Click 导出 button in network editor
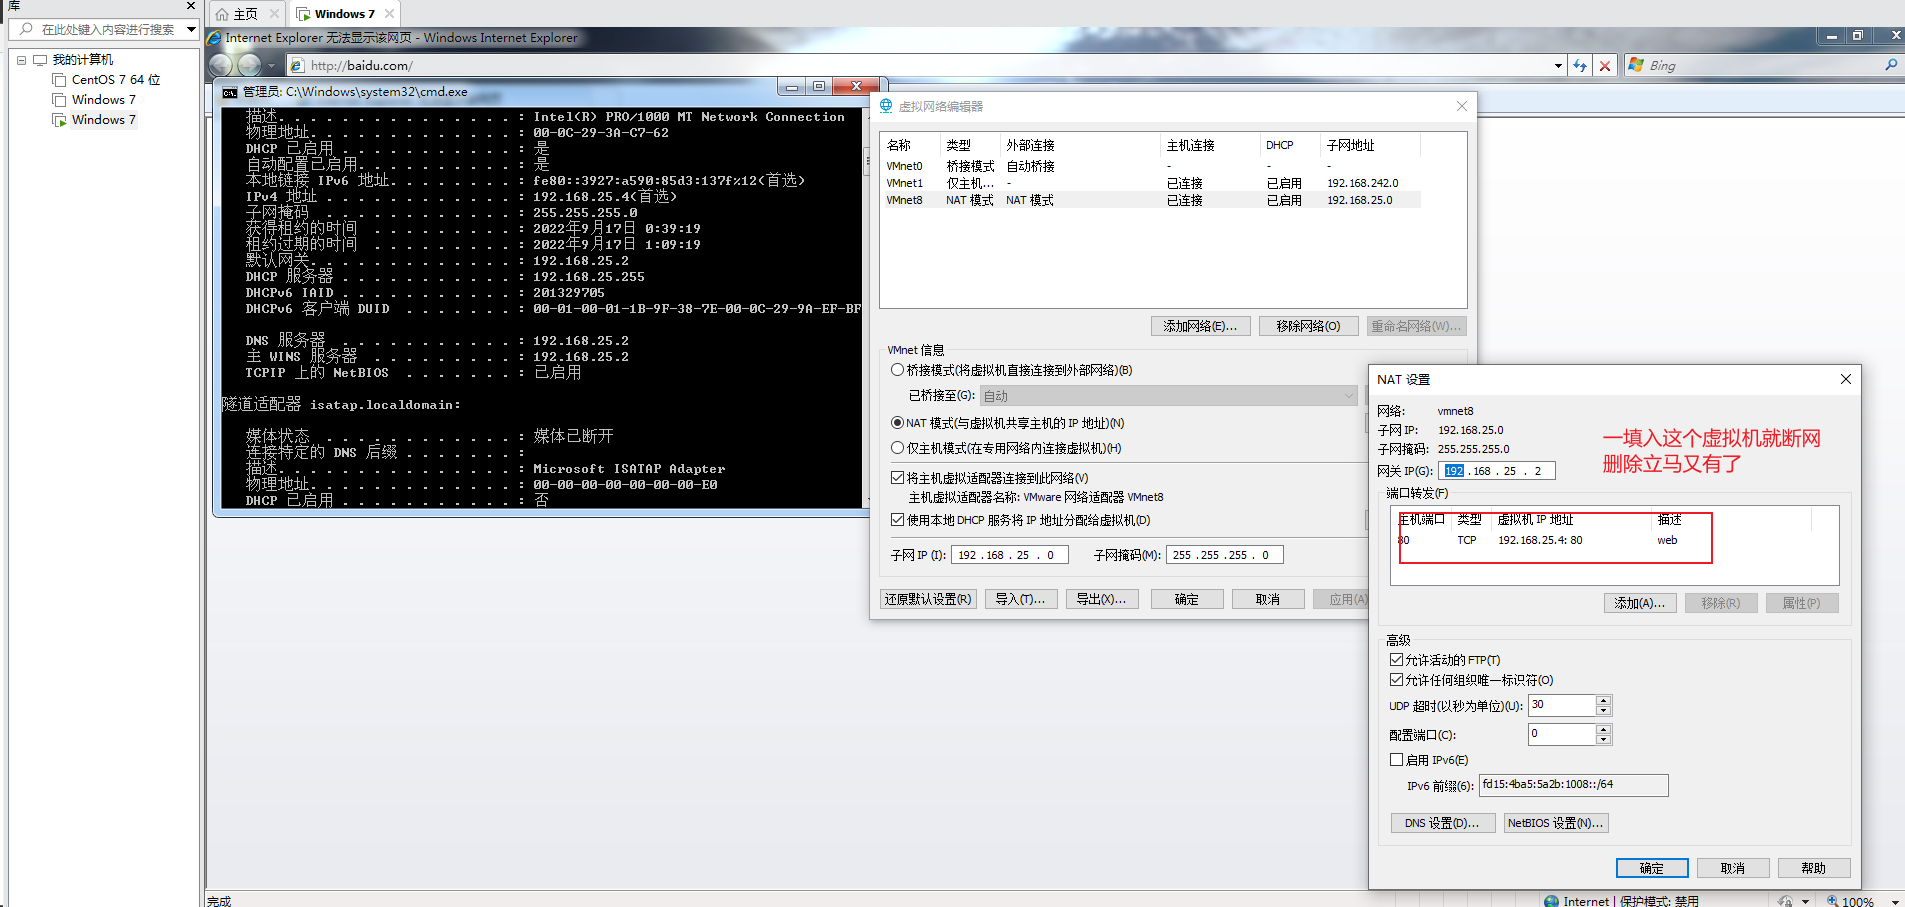Viewport: 1905px width, 907px height. (x=1102, y=599)
